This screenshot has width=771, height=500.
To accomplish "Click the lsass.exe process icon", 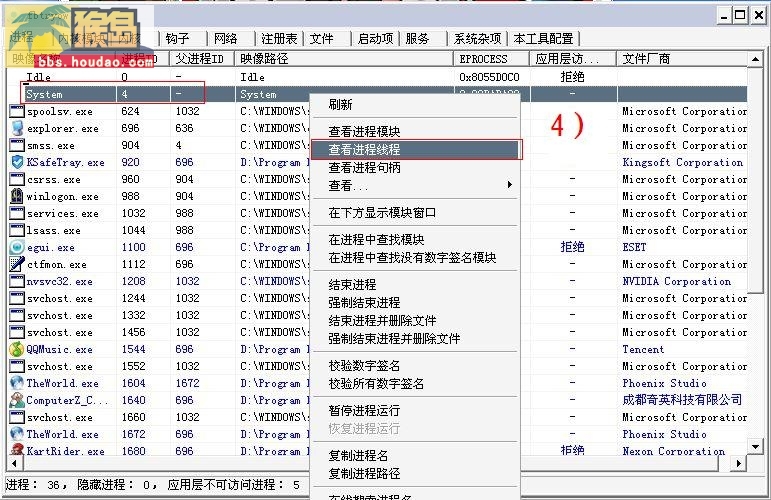I will [x=17, y=230].
